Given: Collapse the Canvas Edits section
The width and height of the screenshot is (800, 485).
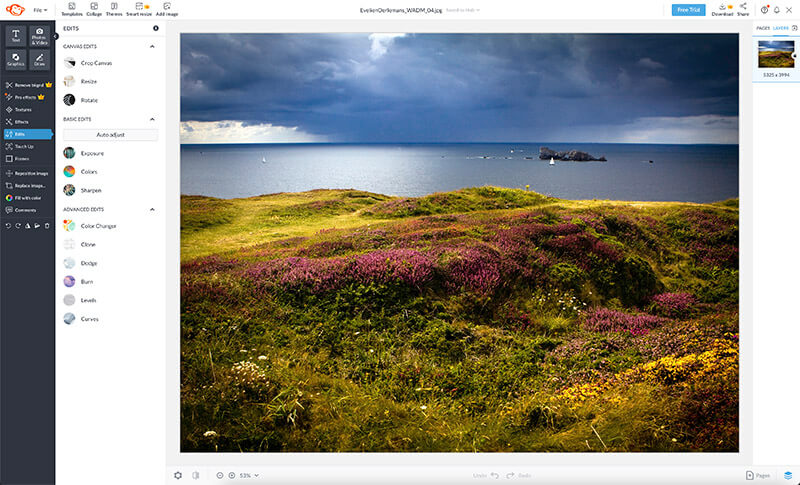Looking at the screenshot, I should click(x=153, y=46).
